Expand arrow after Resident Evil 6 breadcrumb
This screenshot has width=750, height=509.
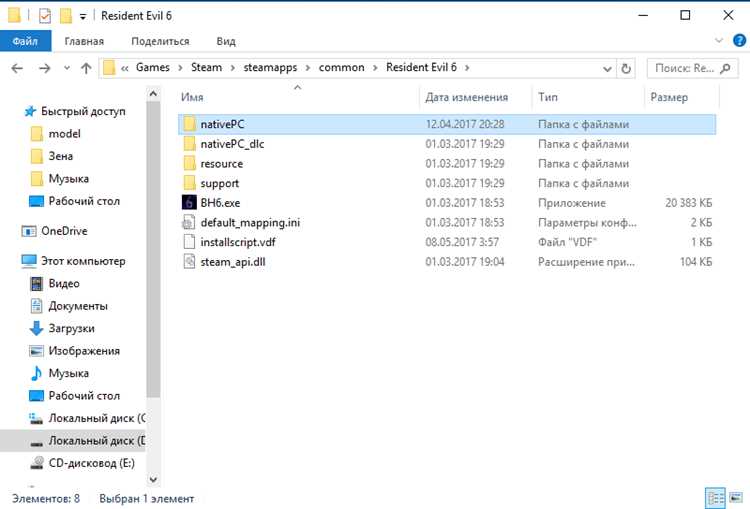point(467,68)
